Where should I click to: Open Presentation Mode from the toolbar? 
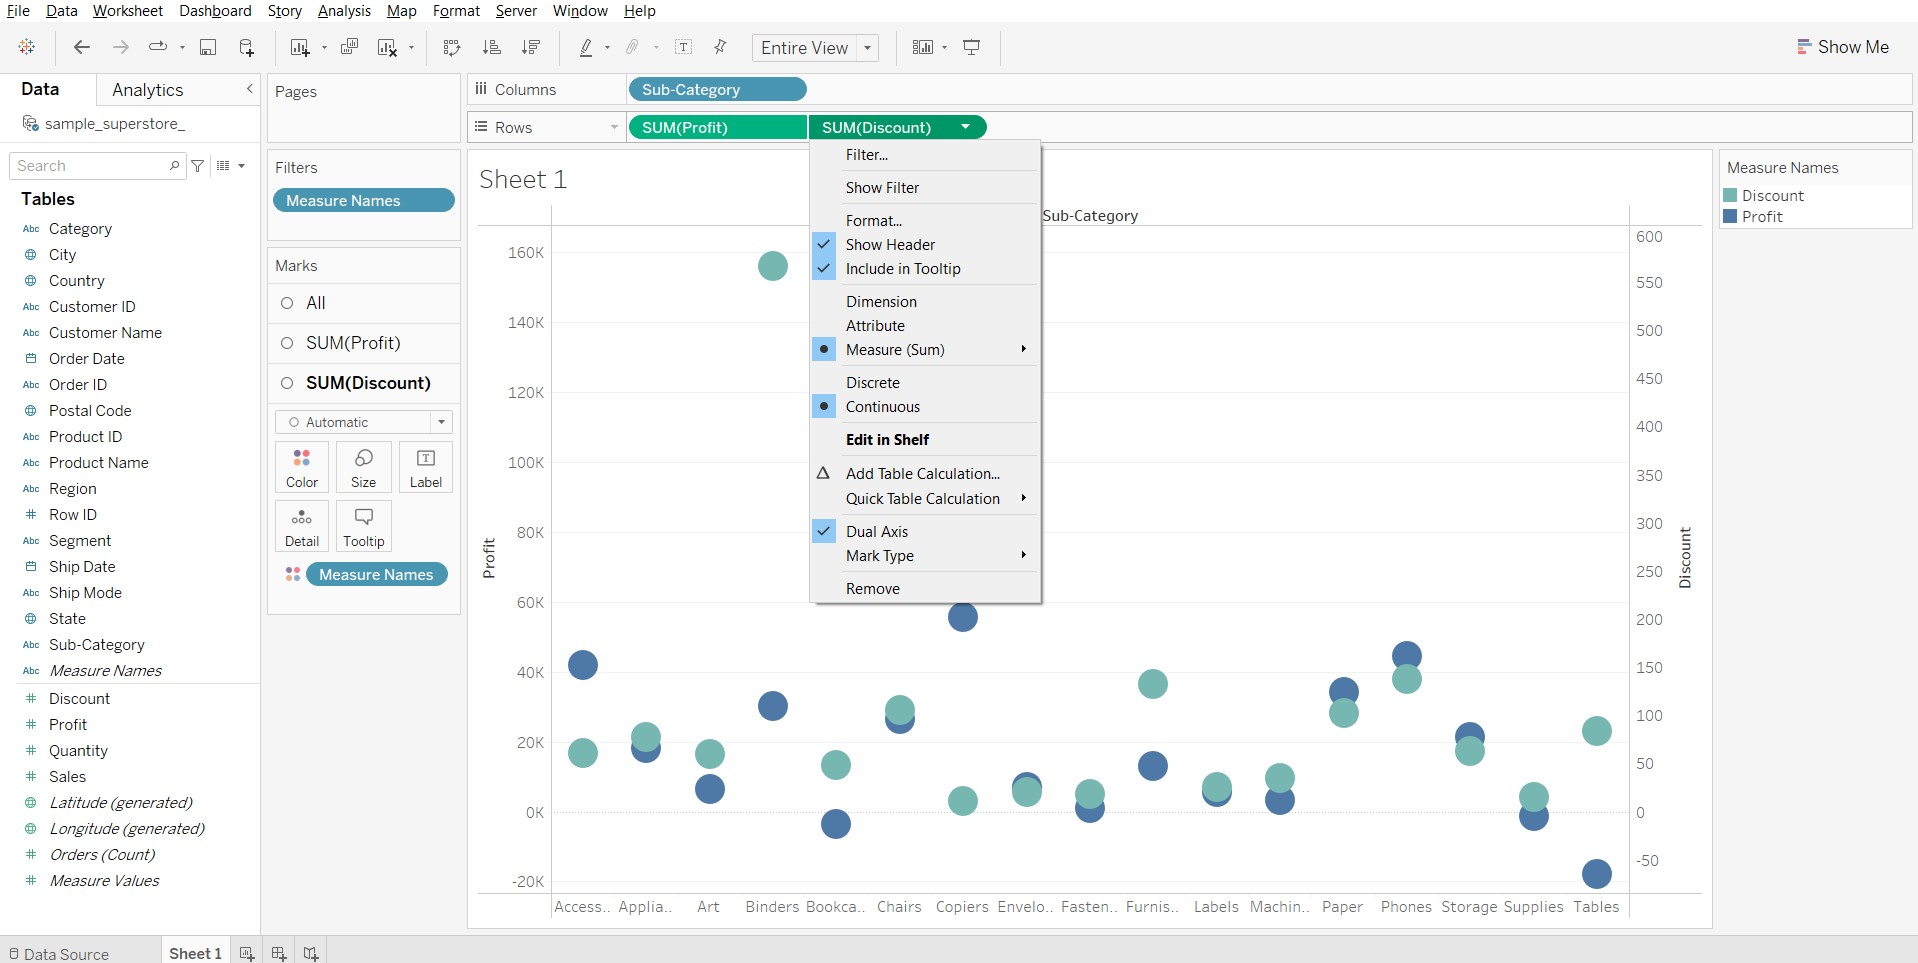(x=971, y=47)
